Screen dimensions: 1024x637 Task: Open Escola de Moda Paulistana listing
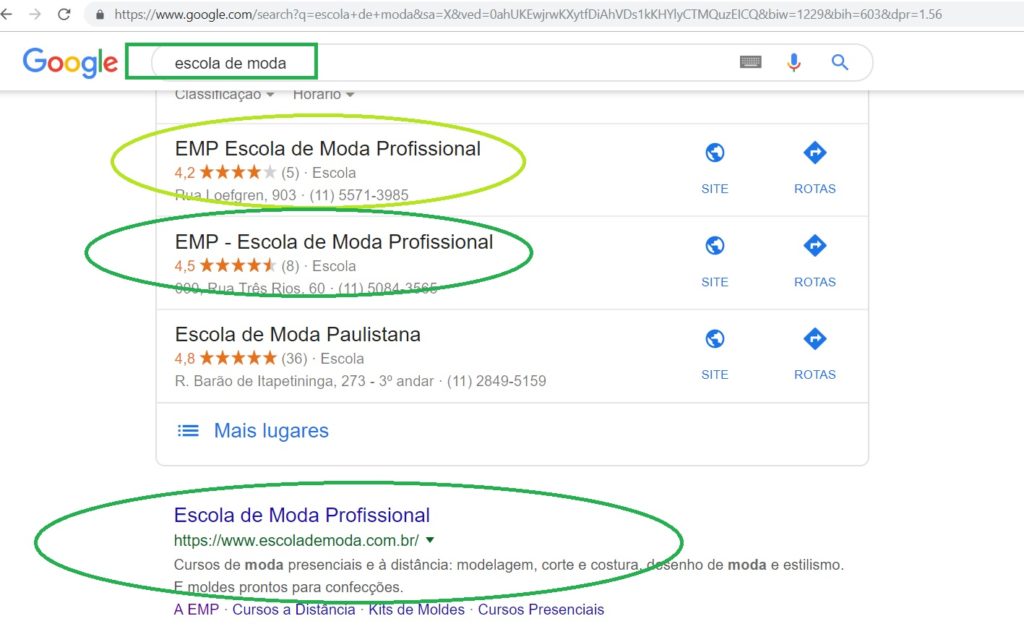(297, 335)
